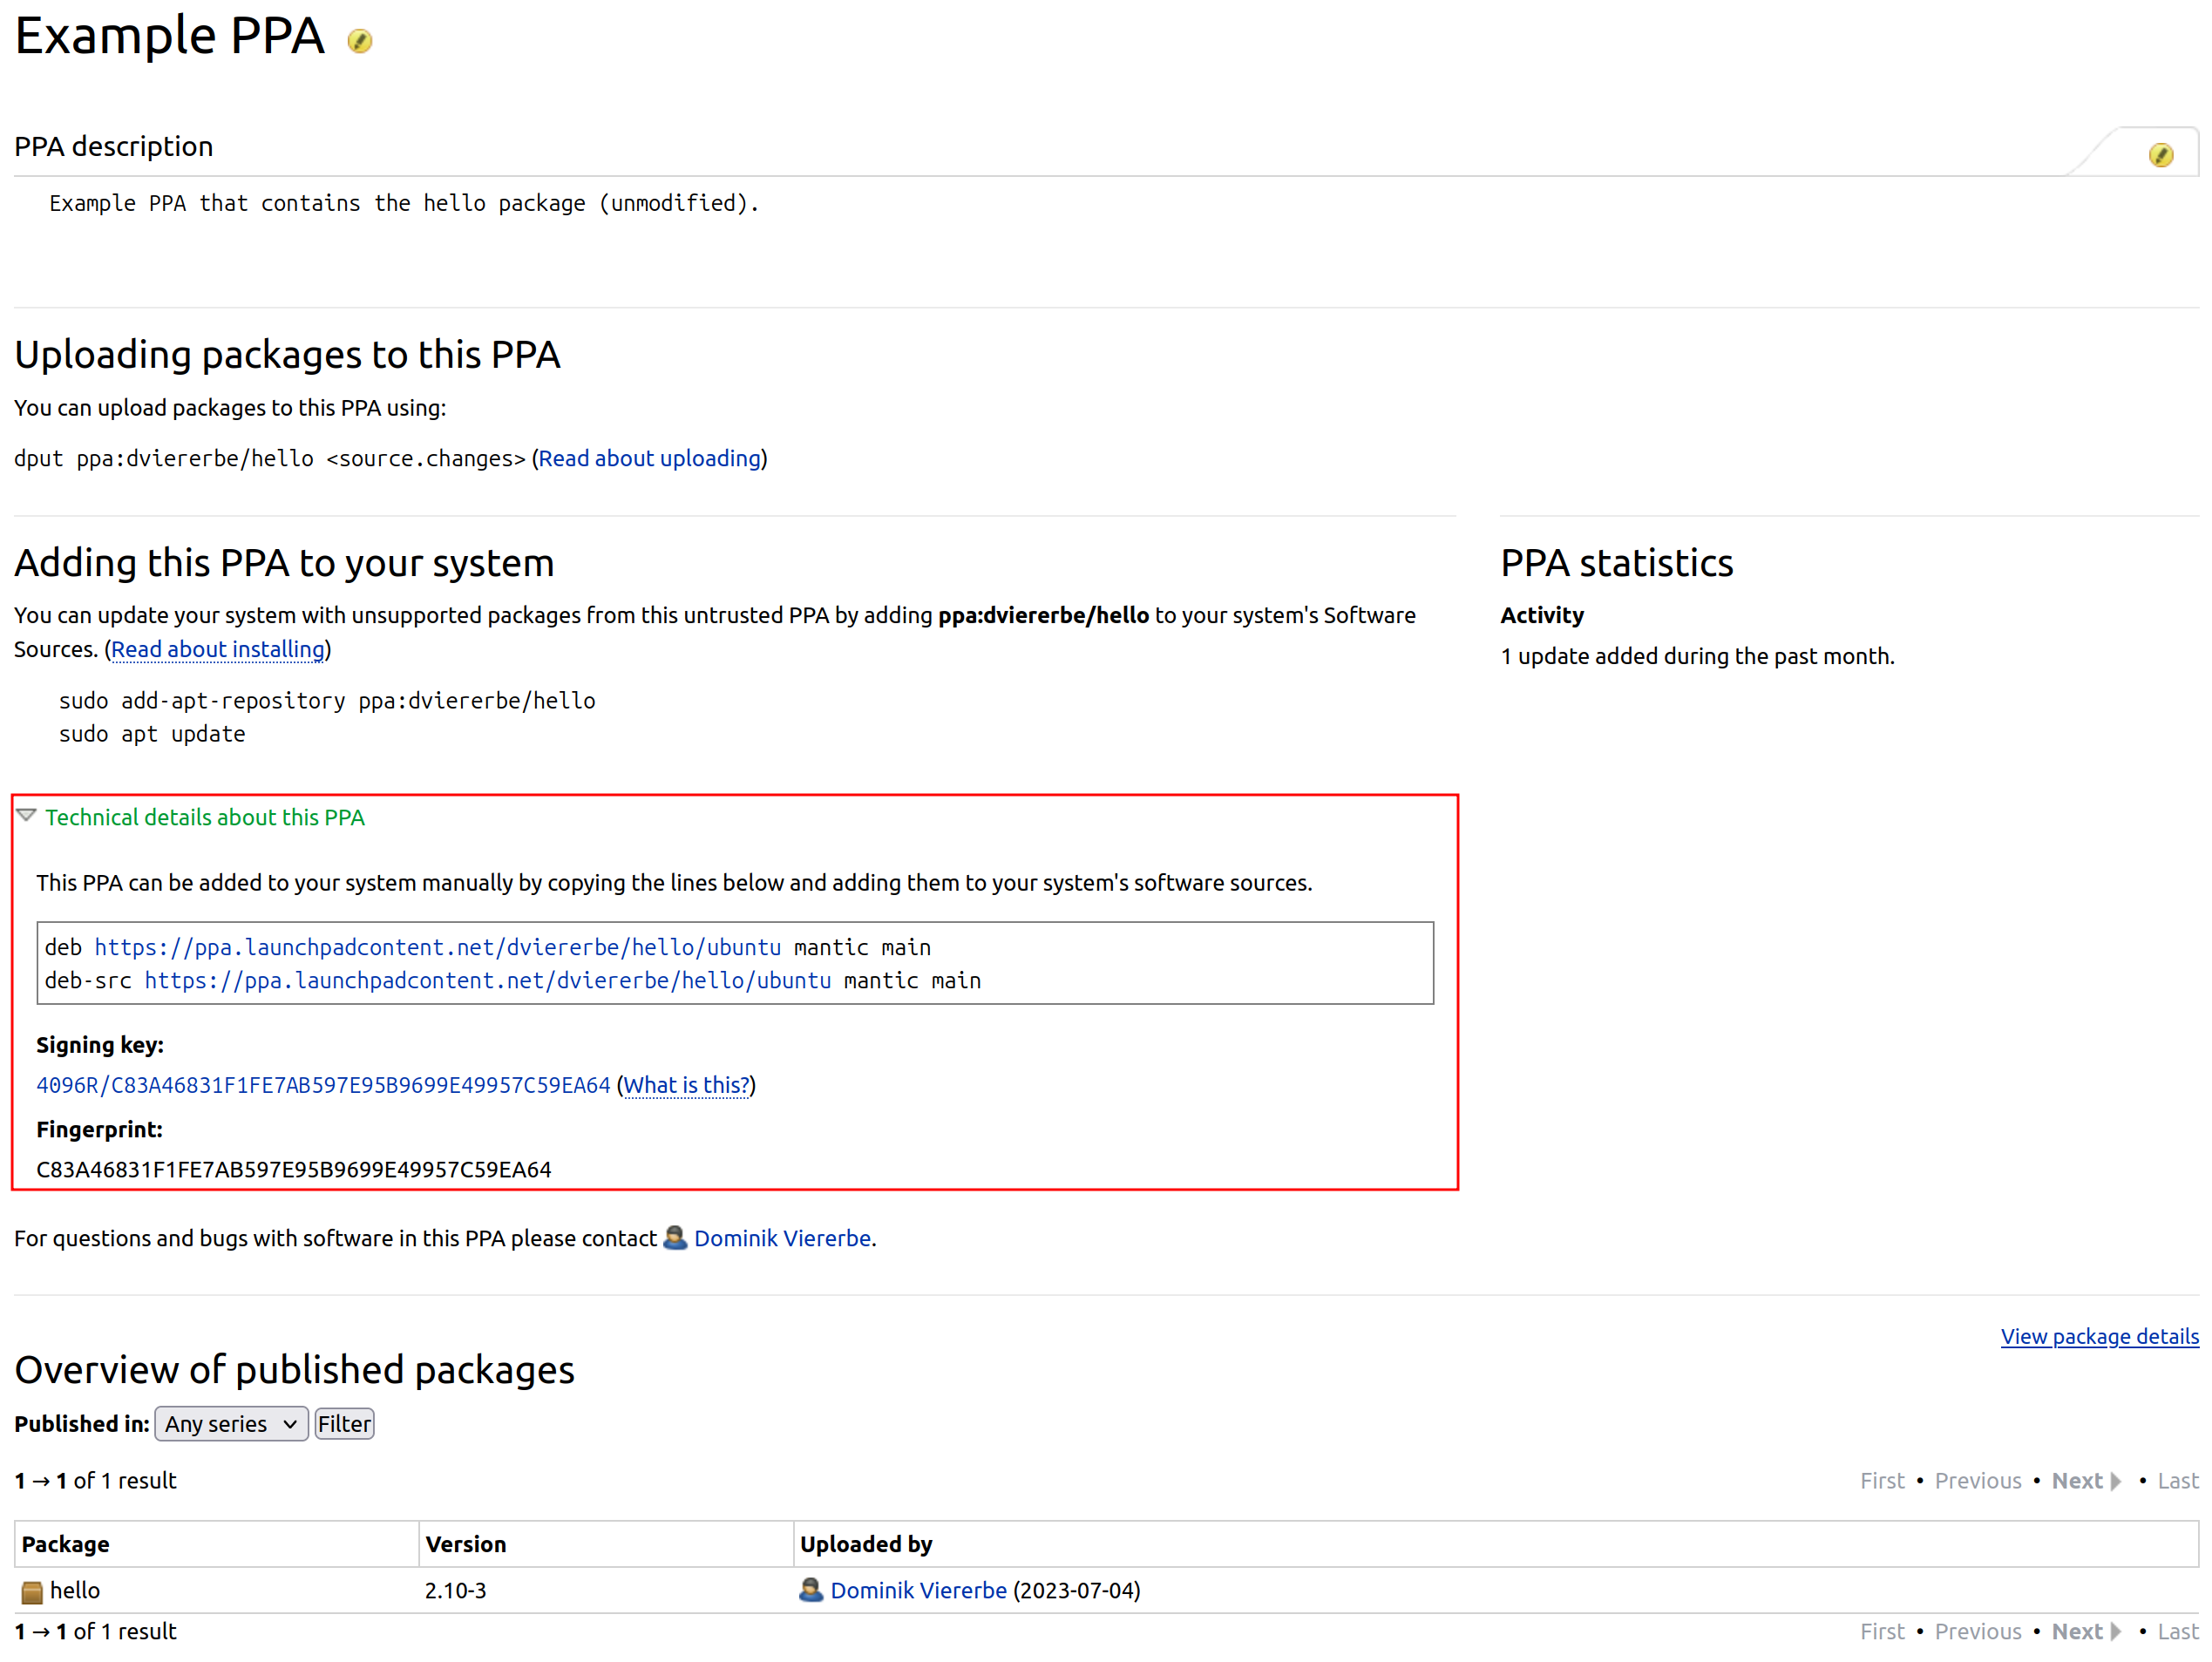The height and width of the screenshot is (1662, 2212).
Task: Click the sudo apt update command line
Action: [152, 734]
